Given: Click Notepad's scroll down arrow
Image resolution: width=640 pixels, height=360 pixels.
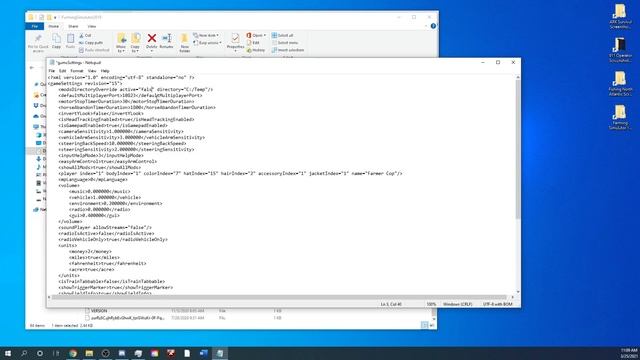Looking at the screenshot, I should point(518,292).
